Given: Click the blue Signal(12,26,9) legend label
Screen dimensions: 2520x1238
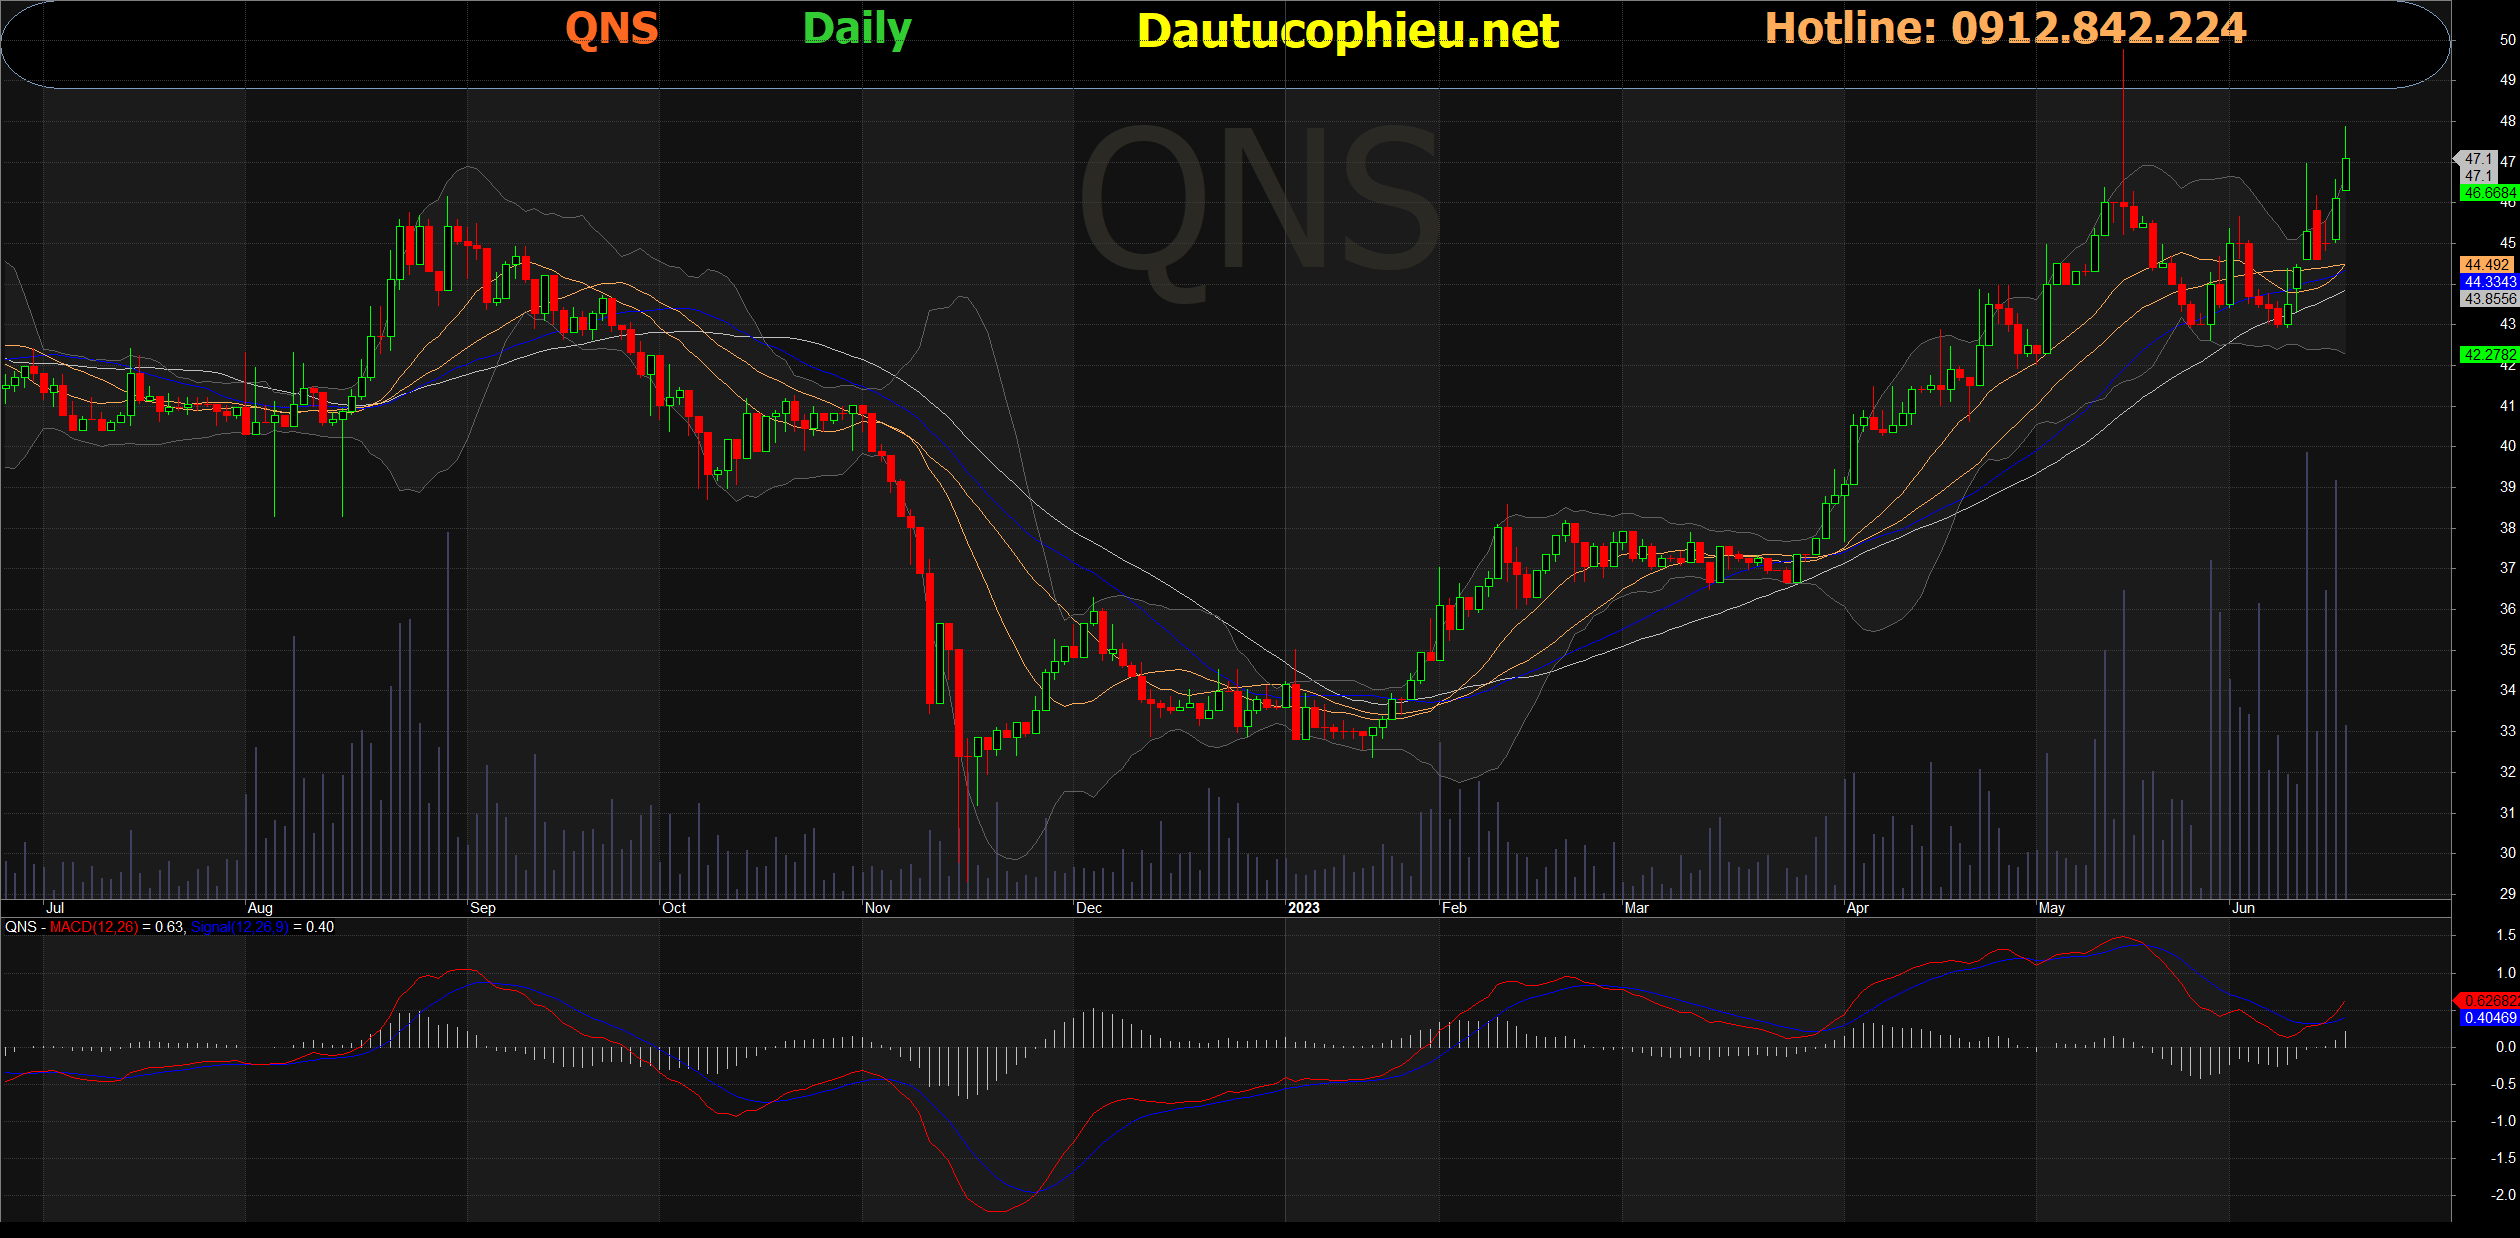Looking at the screenshot, I should (239, 927).
